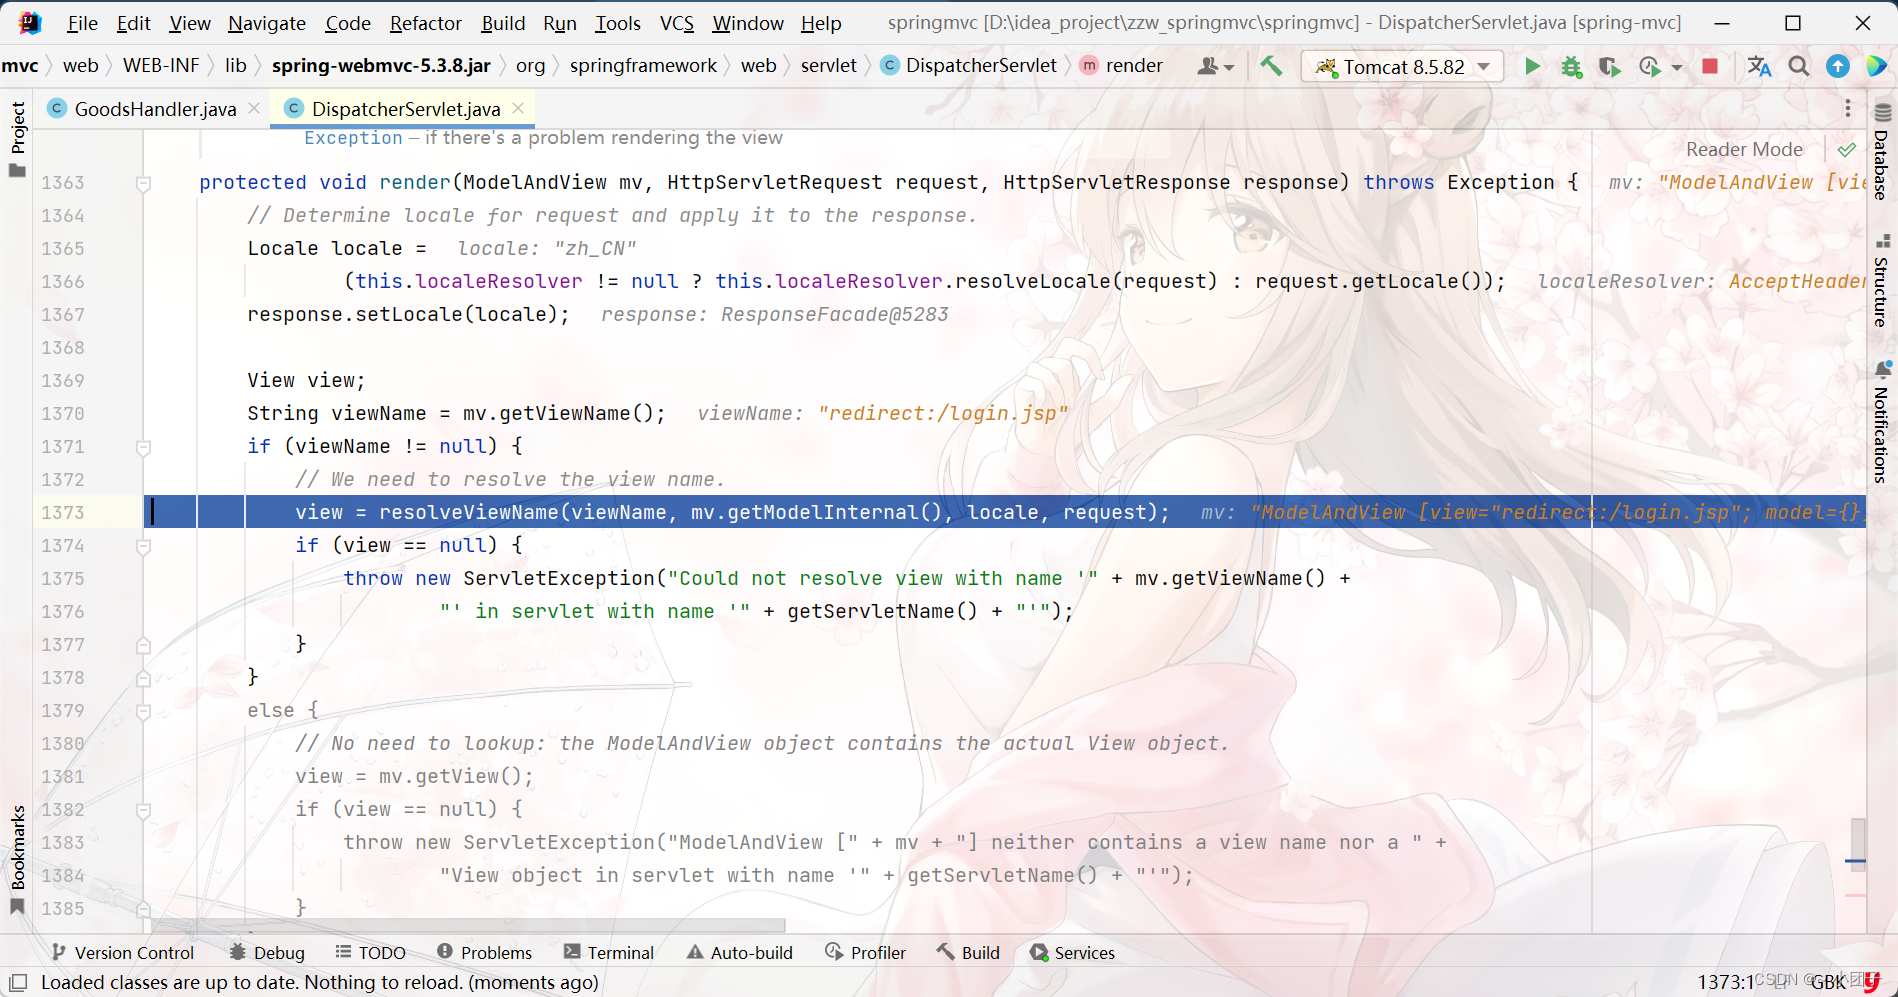The image size is (1898, 997).
Task: Collapse the render method fold at line 1363
Action: (143, 183)
